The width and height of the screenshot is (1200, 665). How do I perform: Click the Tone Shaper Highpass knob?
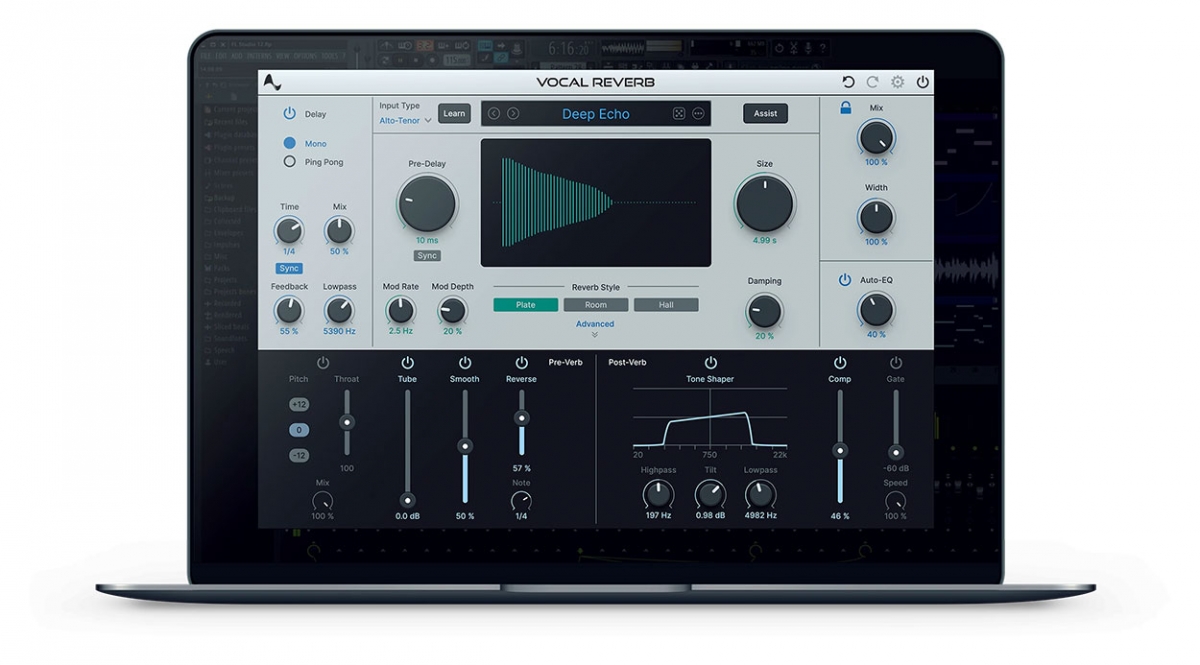pos(658,494)
